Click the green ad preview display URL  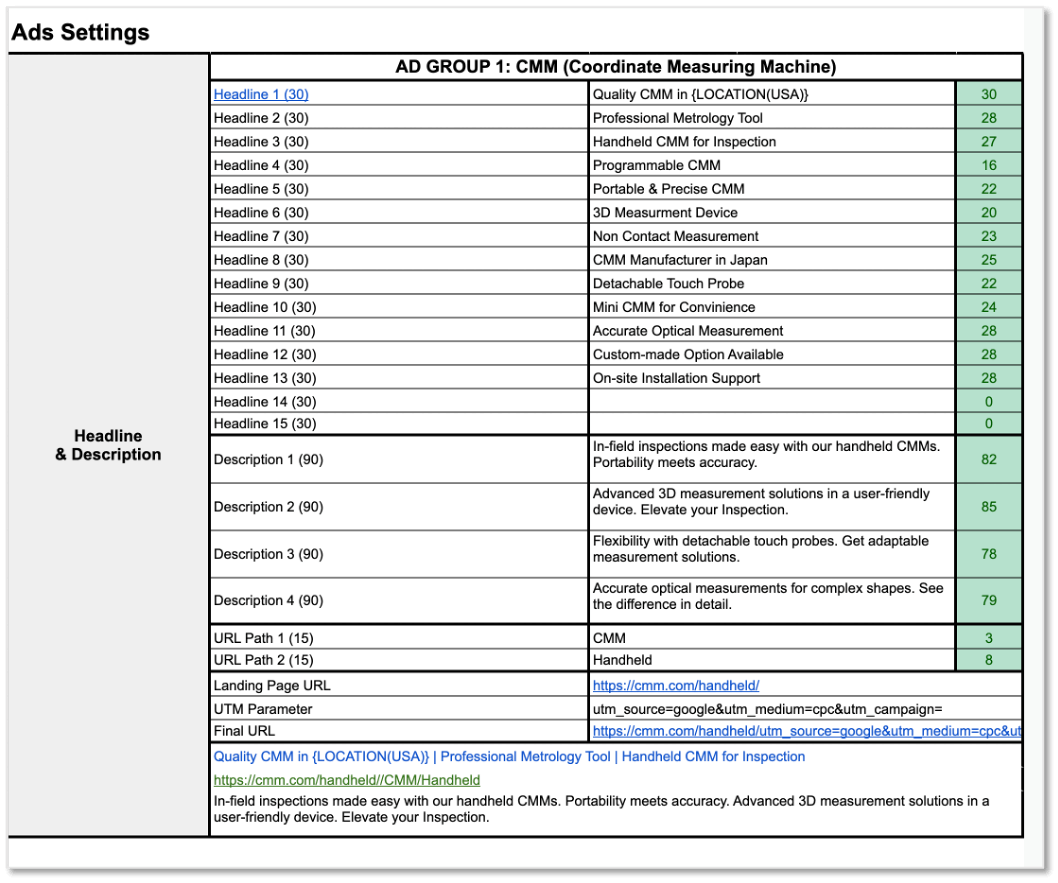click(346, 779)
